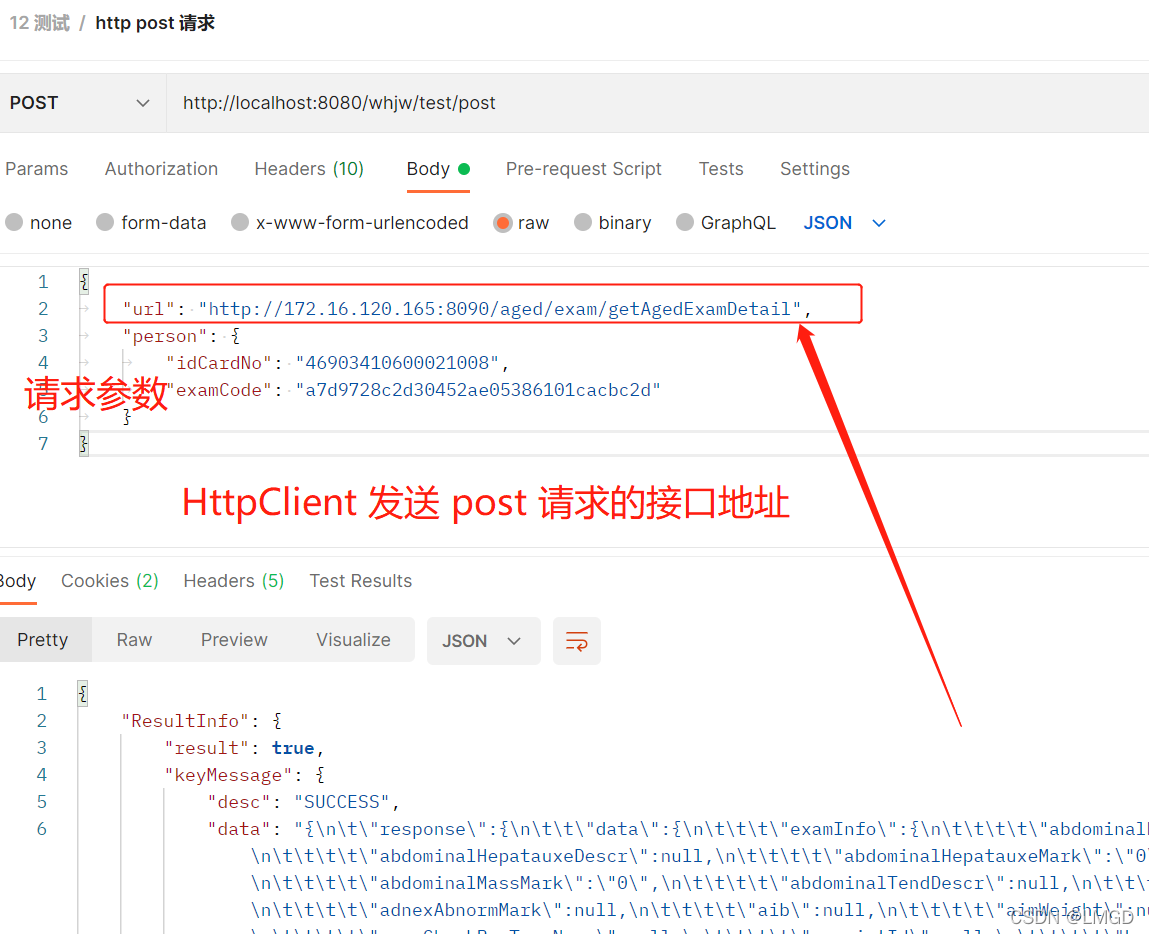Viewport: 1149px width, 934px height.
Task: Open response Cookies (2) tab
Action: pos(110,581)
